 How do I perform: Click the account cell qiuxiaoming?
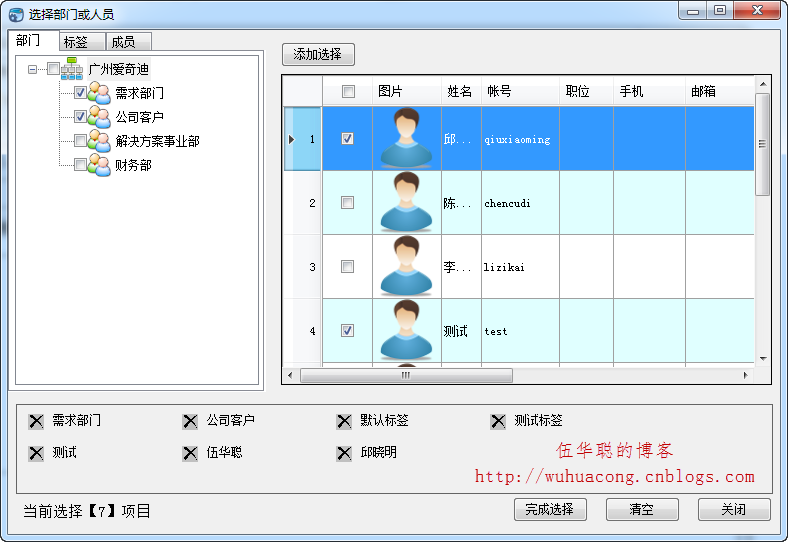tap(520, 138)
